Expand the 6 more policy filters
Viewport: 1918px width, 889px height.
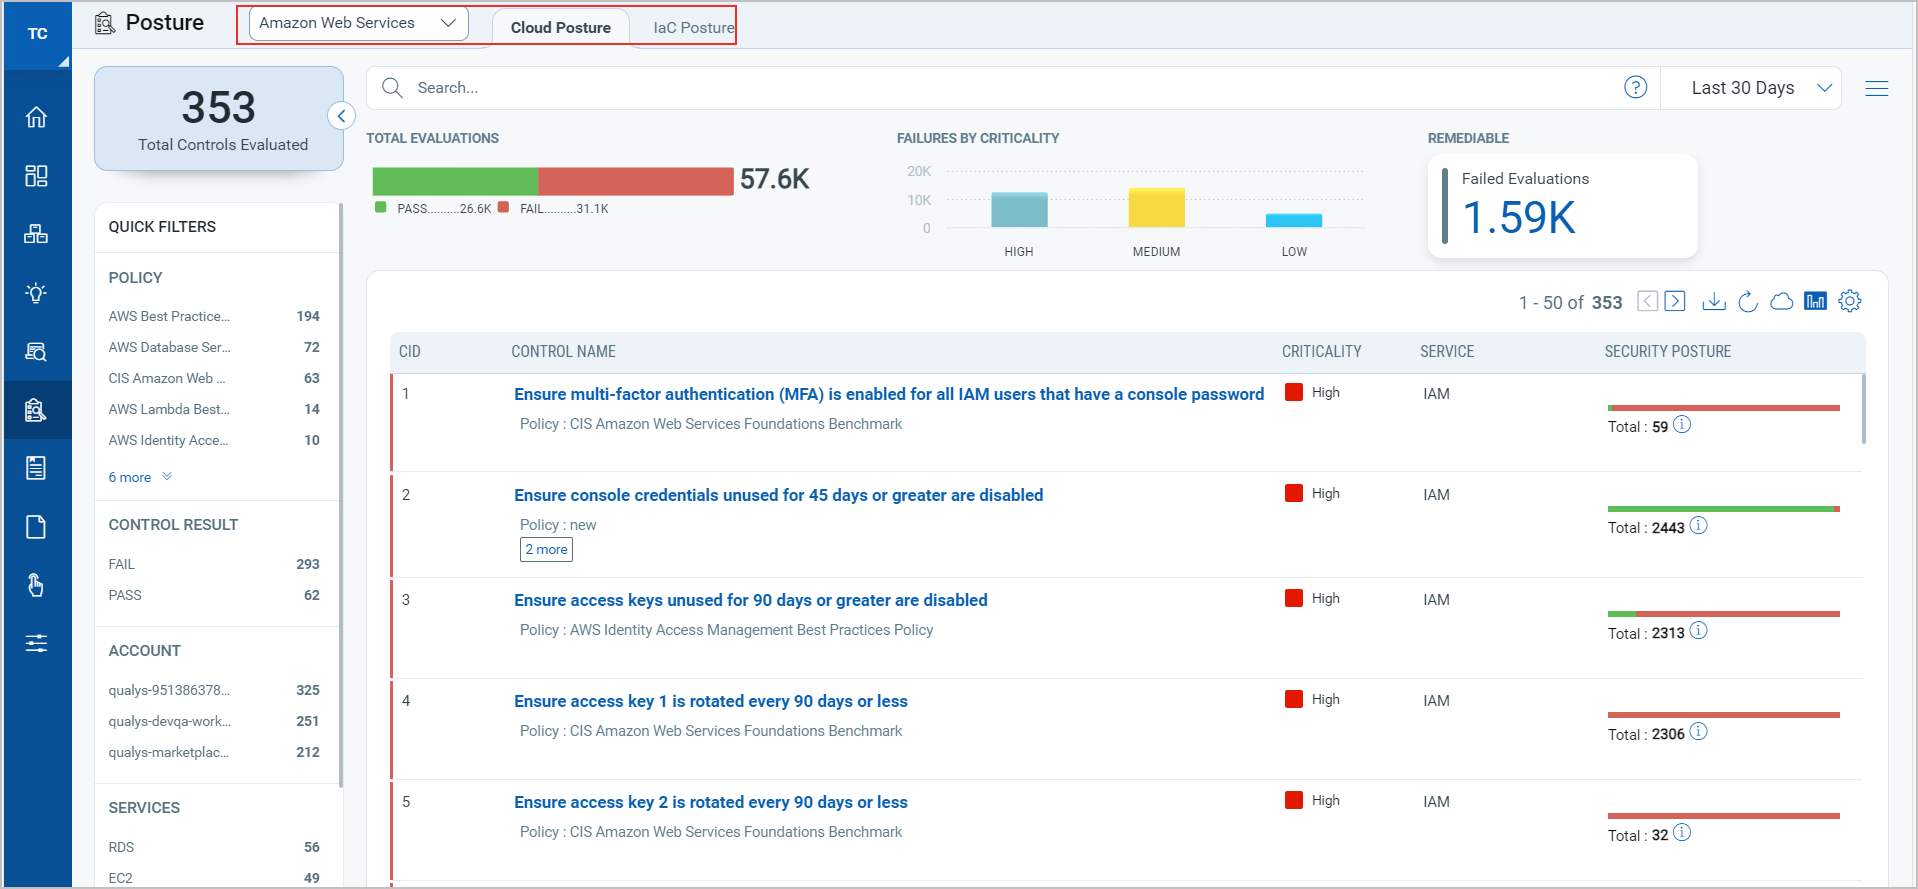(140, 478)
